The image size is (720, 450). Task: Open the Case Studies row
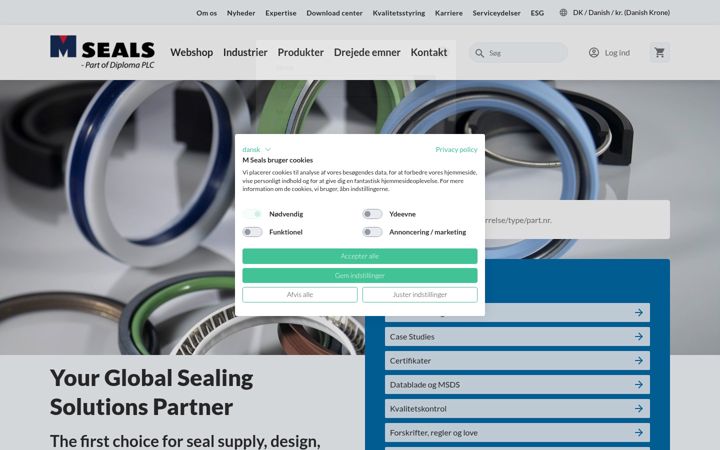[x=518, y=337]
